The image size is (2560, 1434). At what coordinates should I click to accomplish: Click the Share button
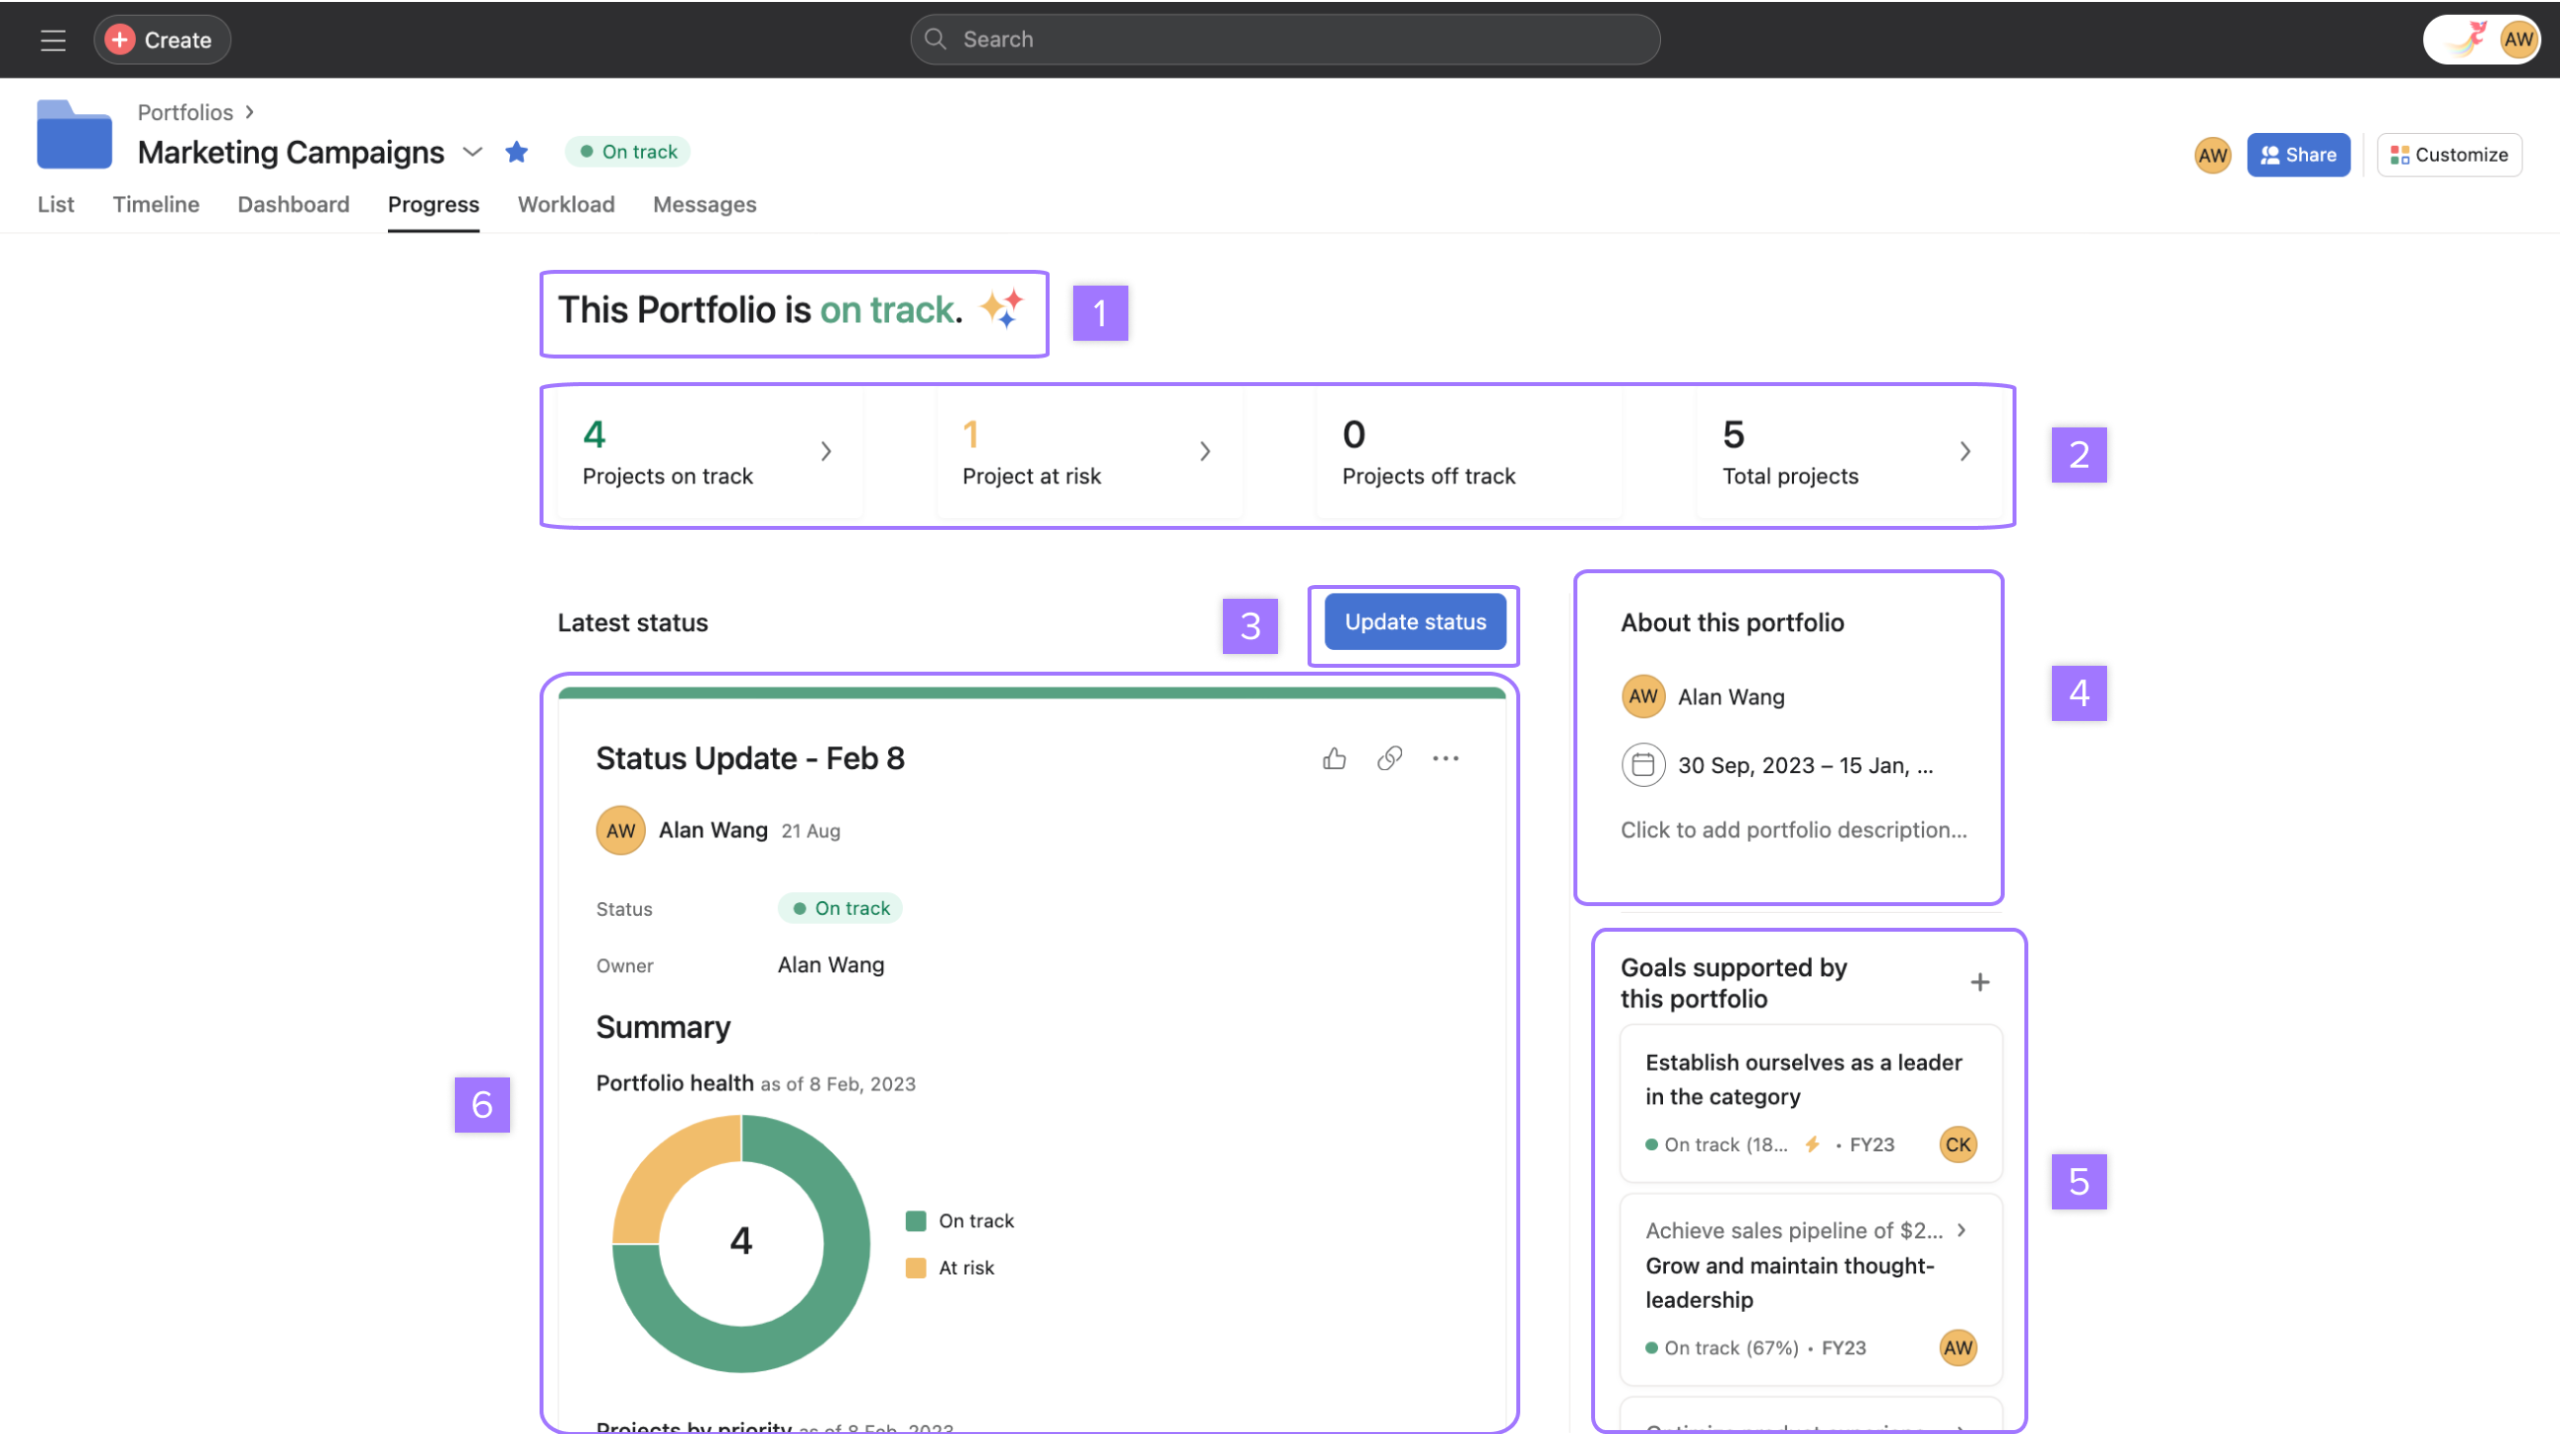(2298, 155)
